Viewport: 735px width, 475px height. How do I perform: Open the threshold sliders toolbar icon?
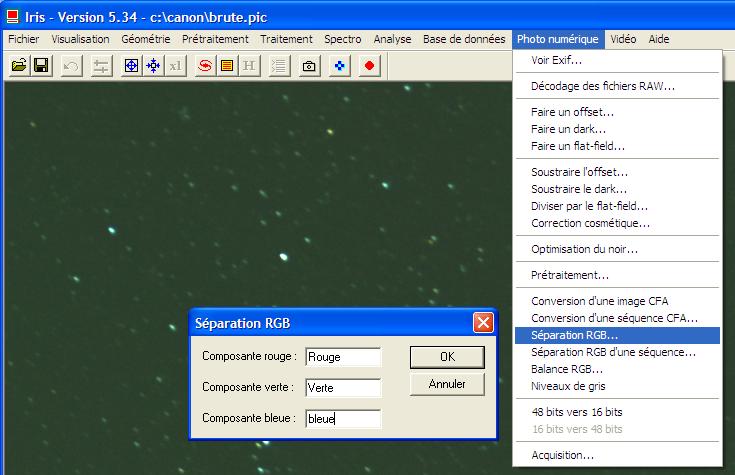pos(101,66)
